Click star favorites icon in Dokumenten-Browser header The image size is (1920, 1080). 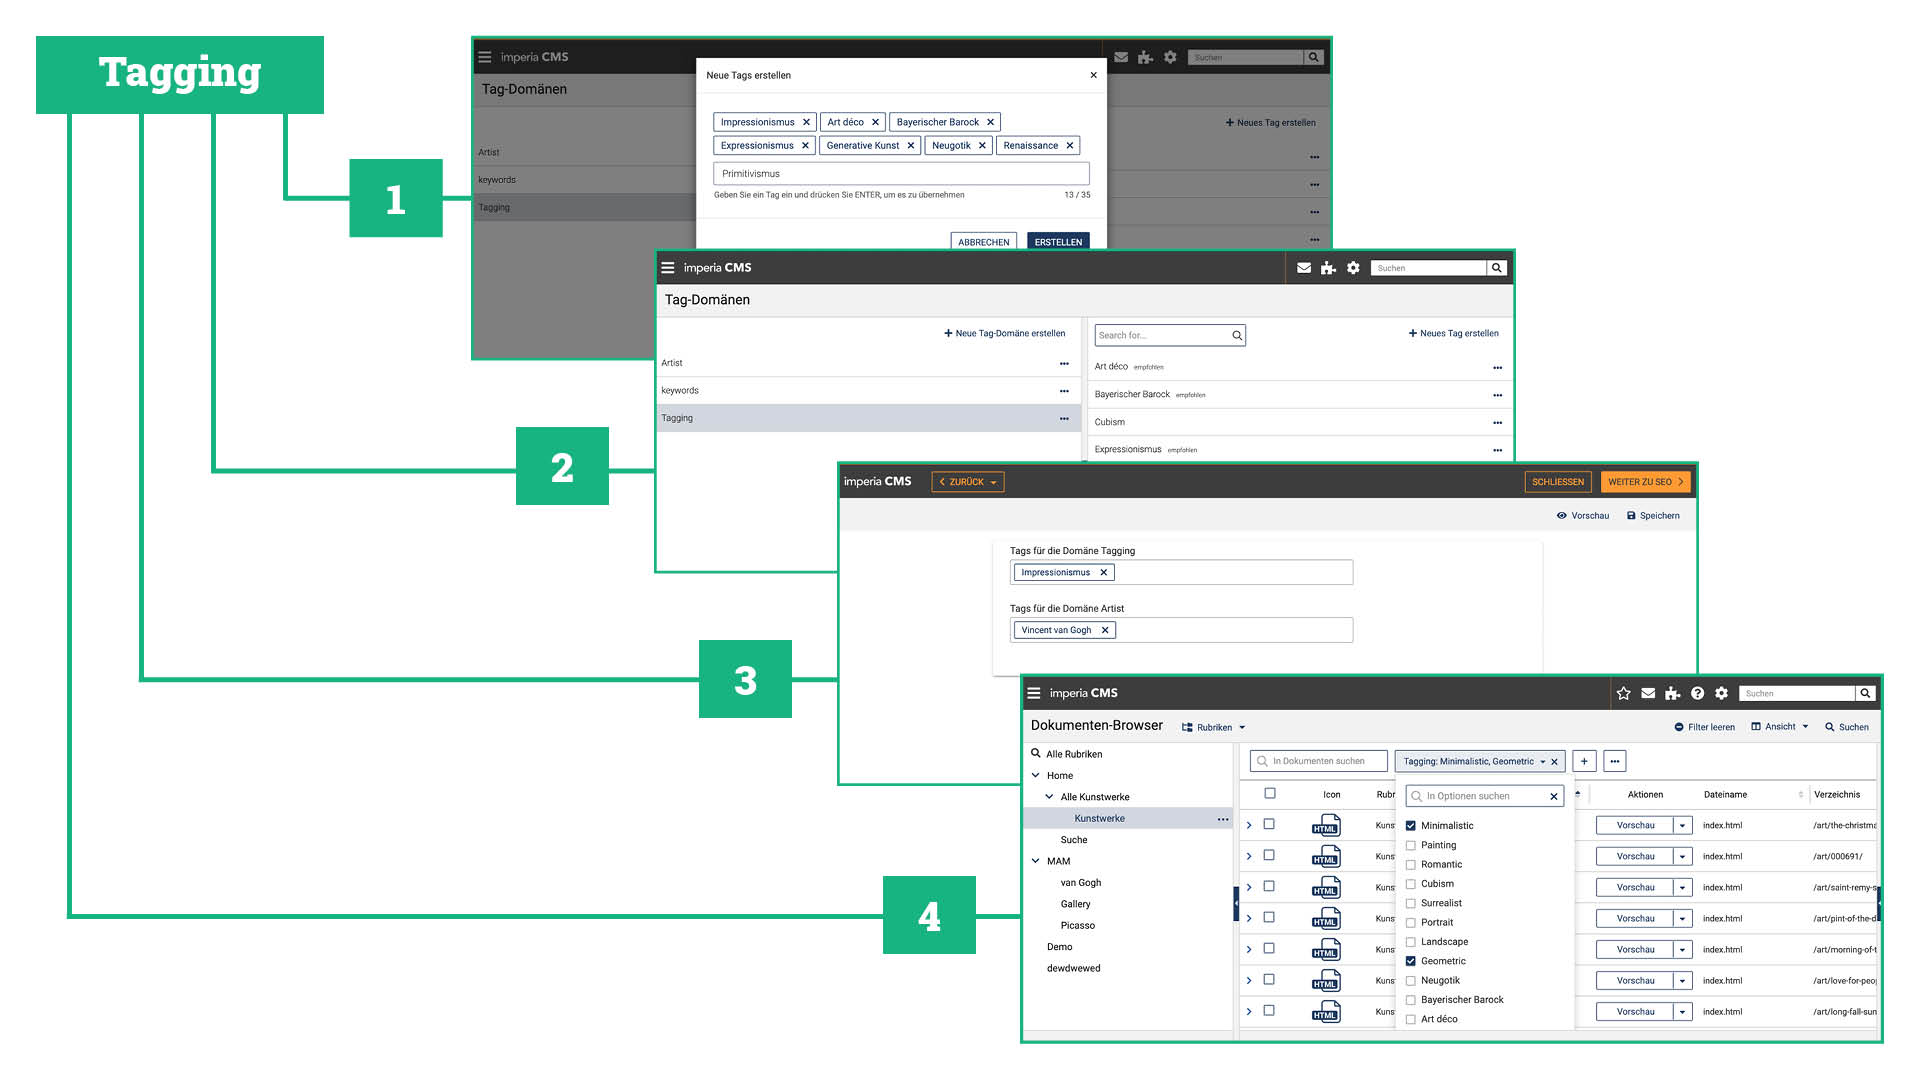point(1623,694)
